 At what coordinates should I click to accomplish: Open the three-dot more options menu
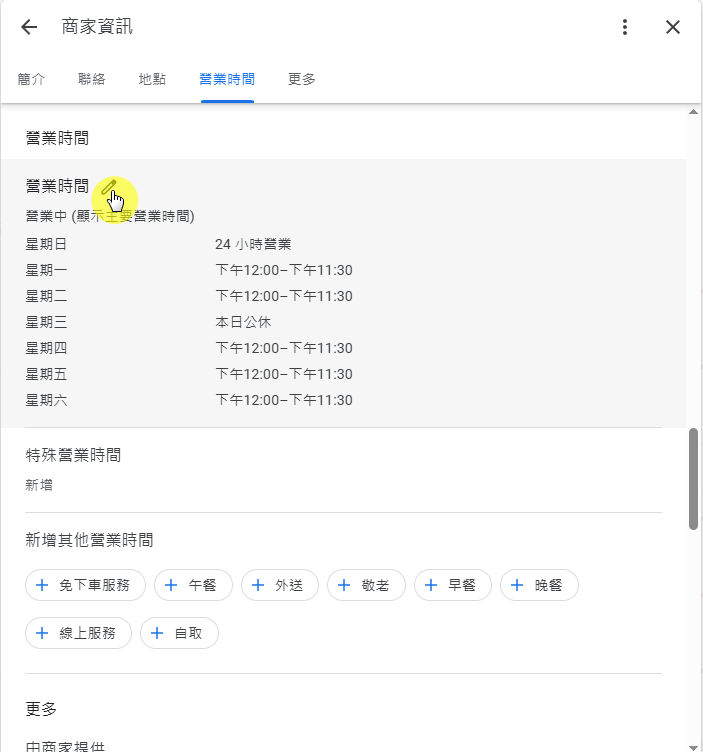(x=624, y=27)
